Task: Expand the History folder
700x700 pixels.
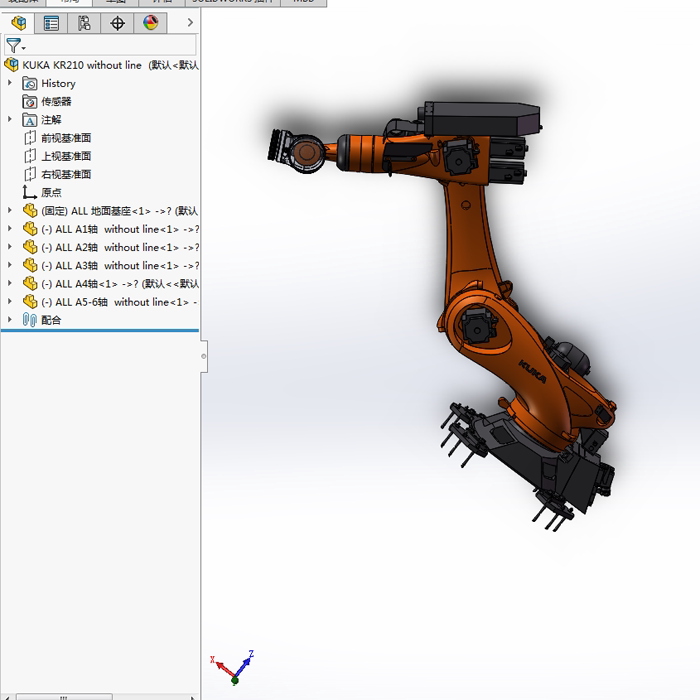Action: point(10,83)
